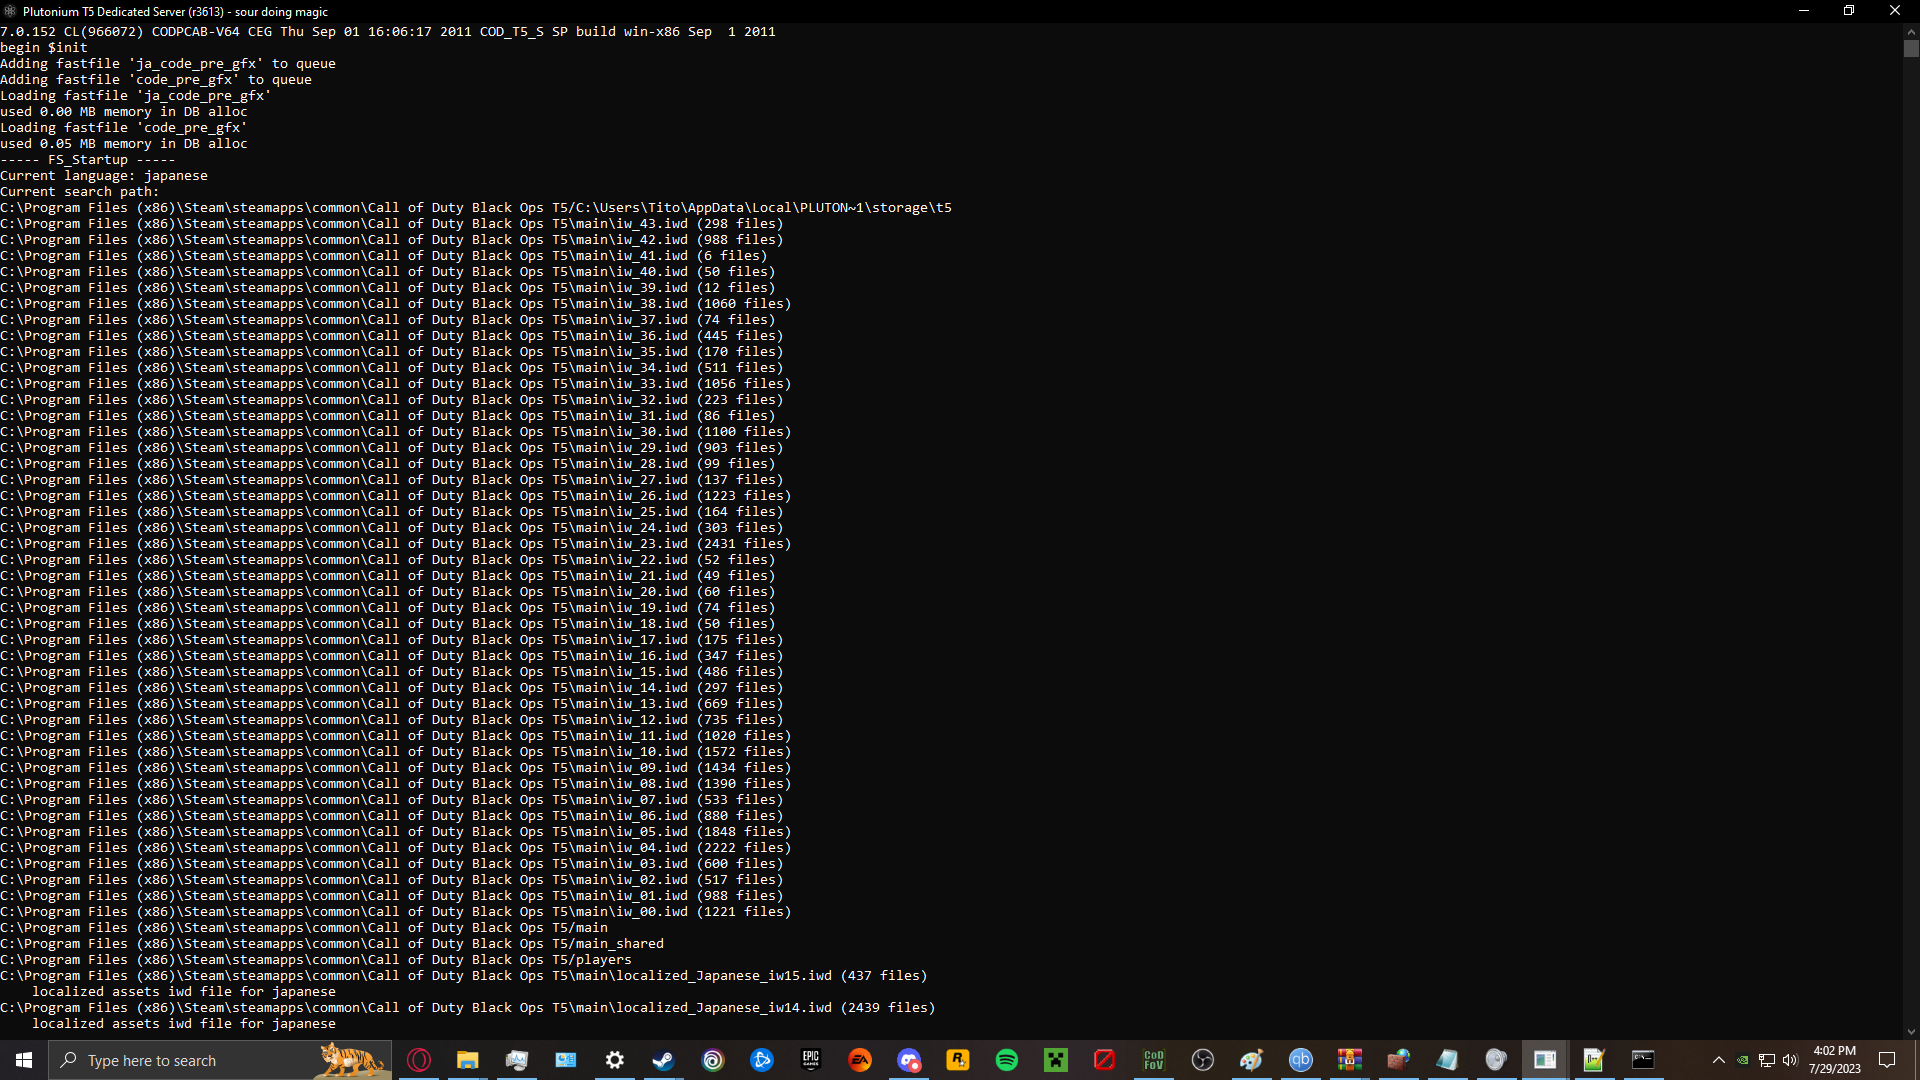This screenshot has height=1080, width=1920.
Task: Open Battle.net from the taskbar
Action: [762, 1060]
